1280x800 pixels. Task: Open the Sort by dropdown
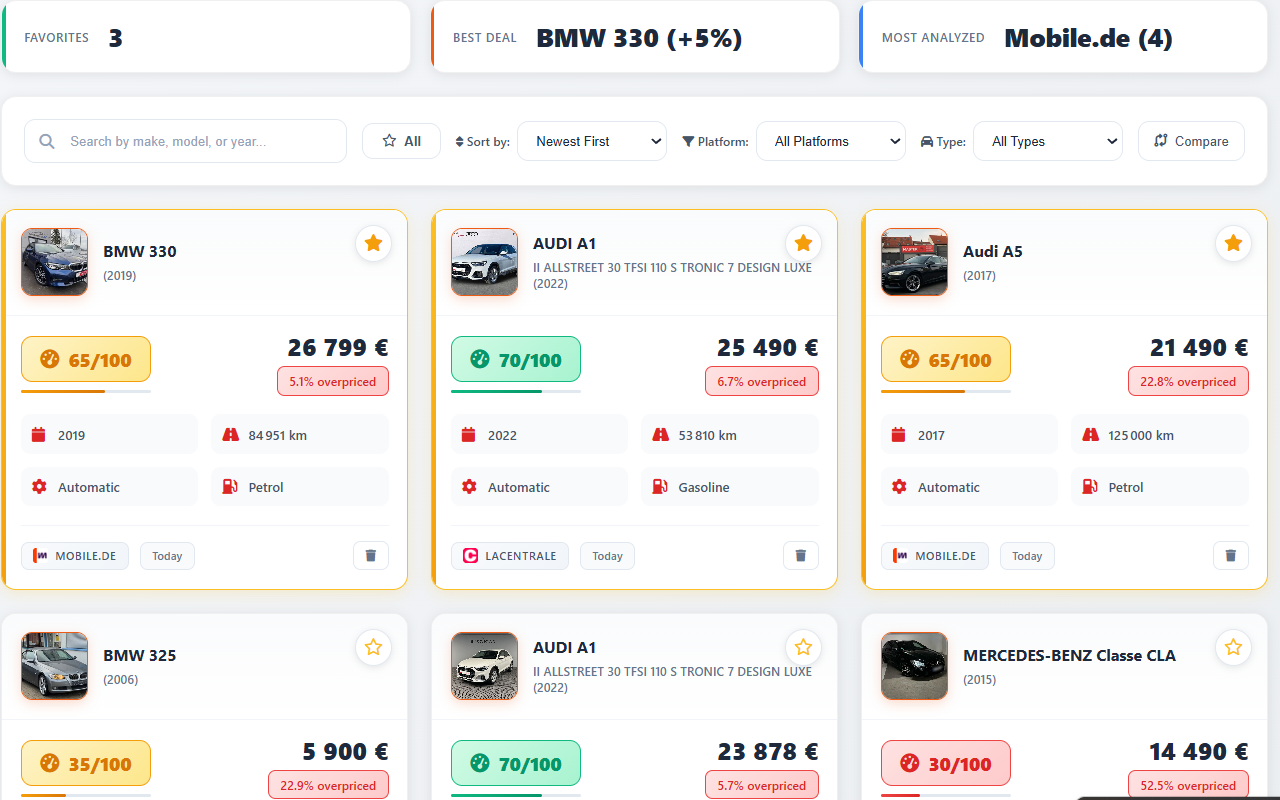(592, 141)
